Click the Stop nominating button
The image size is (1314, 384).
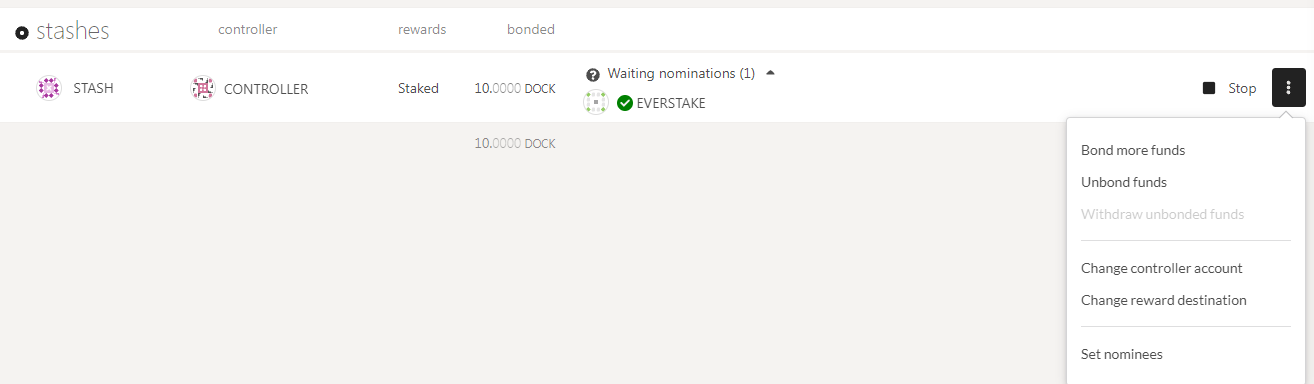click(1230, 88)
